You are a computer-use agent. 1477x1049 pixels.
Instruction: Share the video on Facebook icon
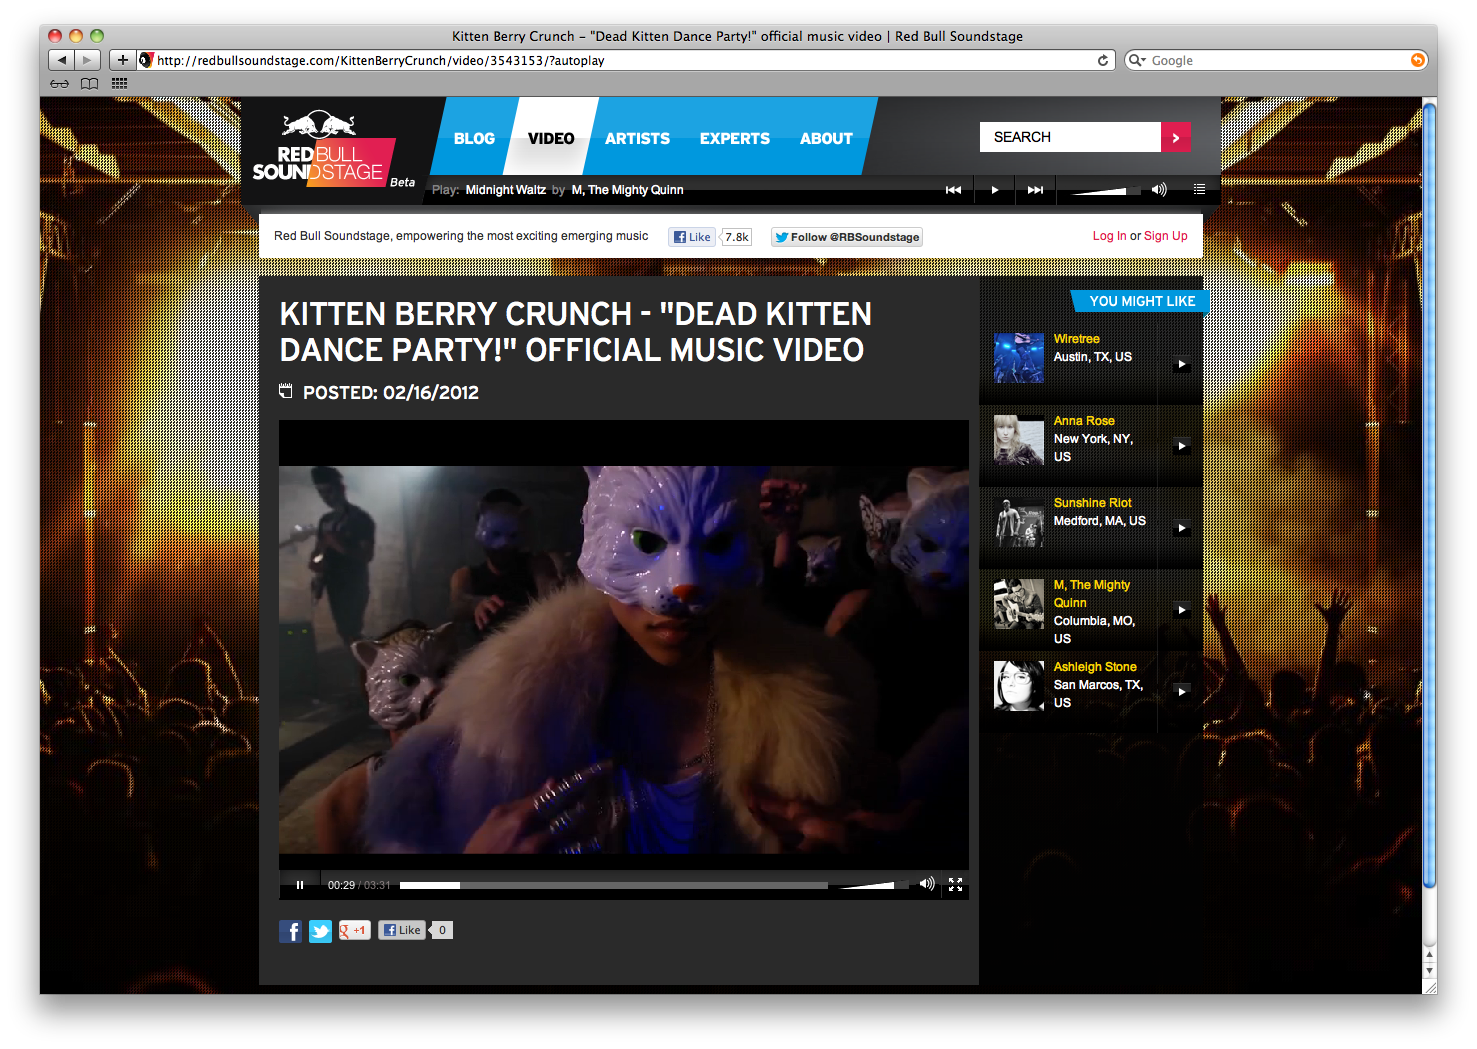coord(290,931)
